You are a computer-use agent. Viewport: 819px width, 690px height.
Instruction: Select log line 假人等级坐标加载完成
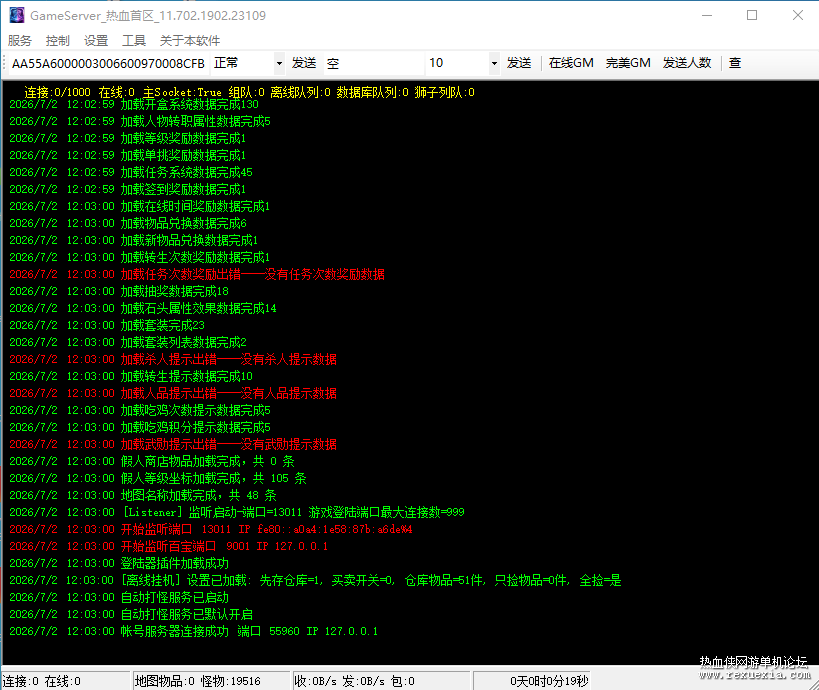[x=158, y=478]
